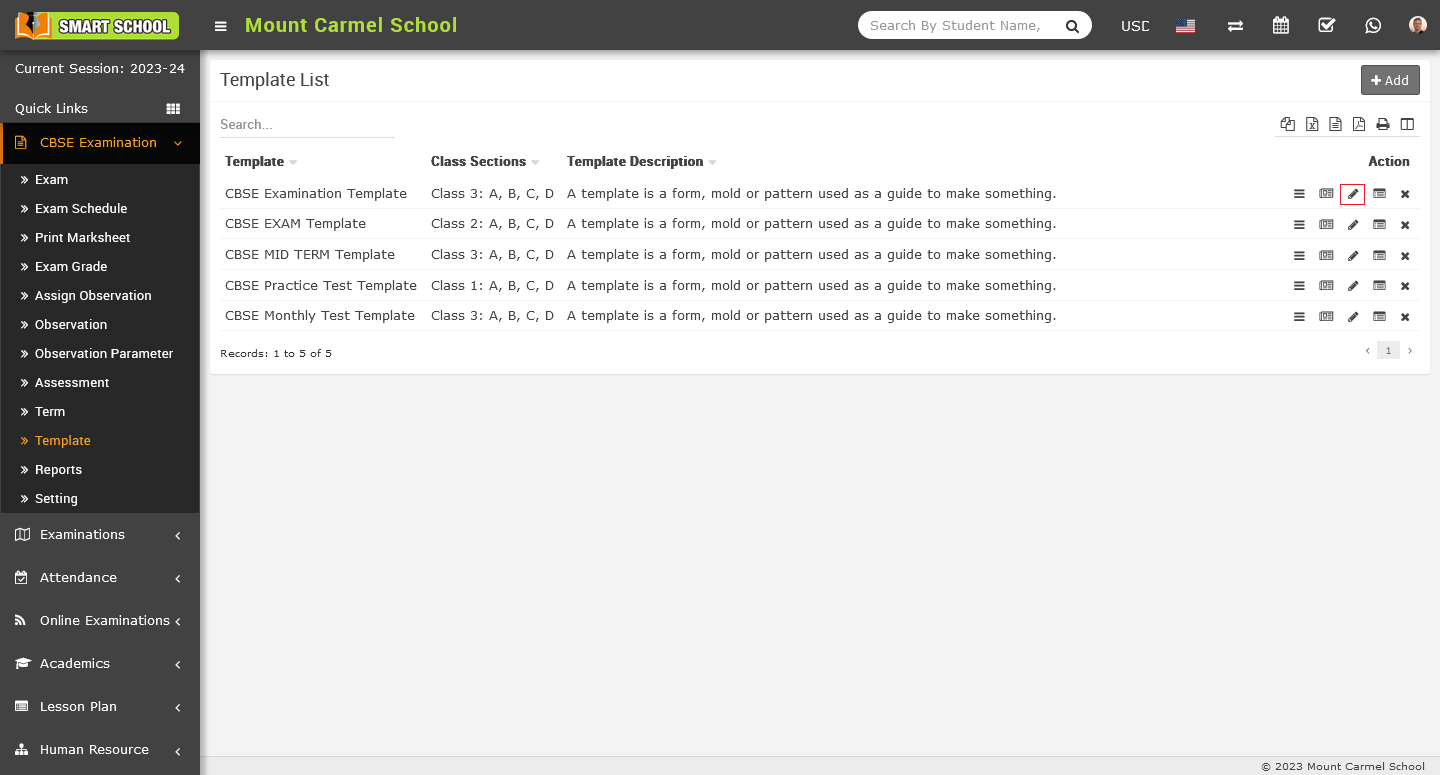The image size is (1440, 775).
Task: Go to Print Marksheet menu item
Action: pos(82,238)
